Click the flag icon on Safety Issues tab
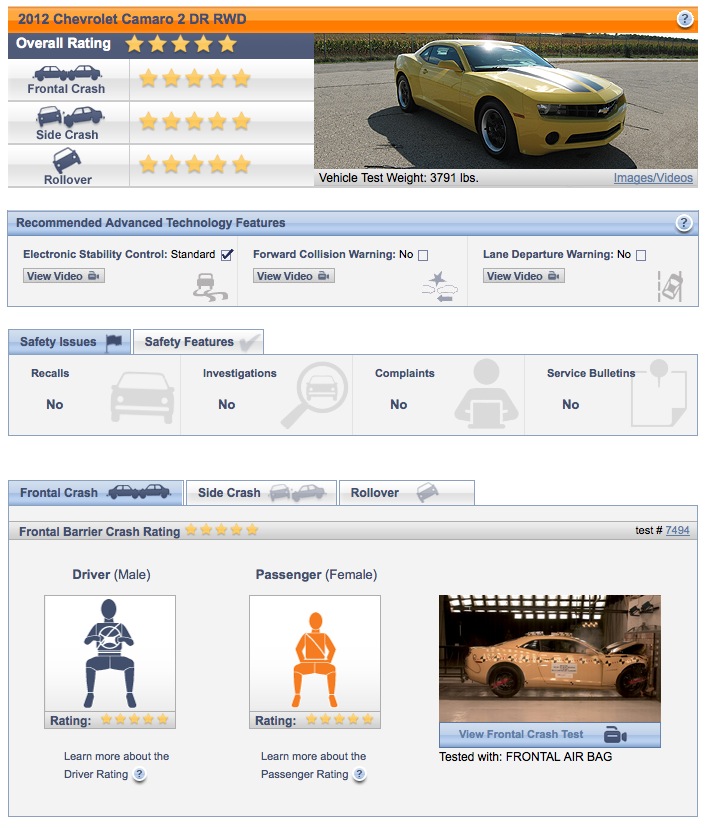707x828 pixels. click(114, 342)
